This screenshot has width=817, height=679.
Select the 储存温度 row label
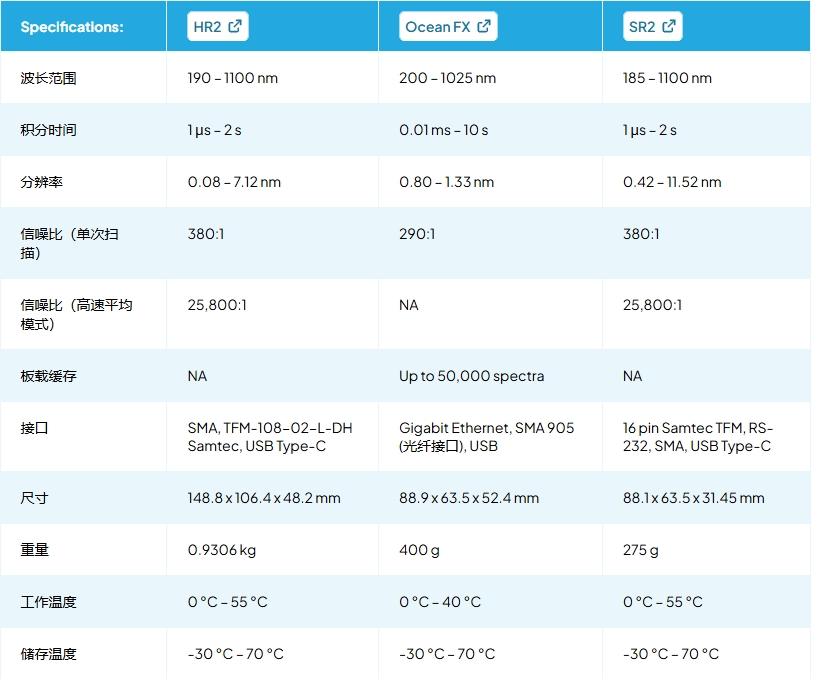coord(49,654)
